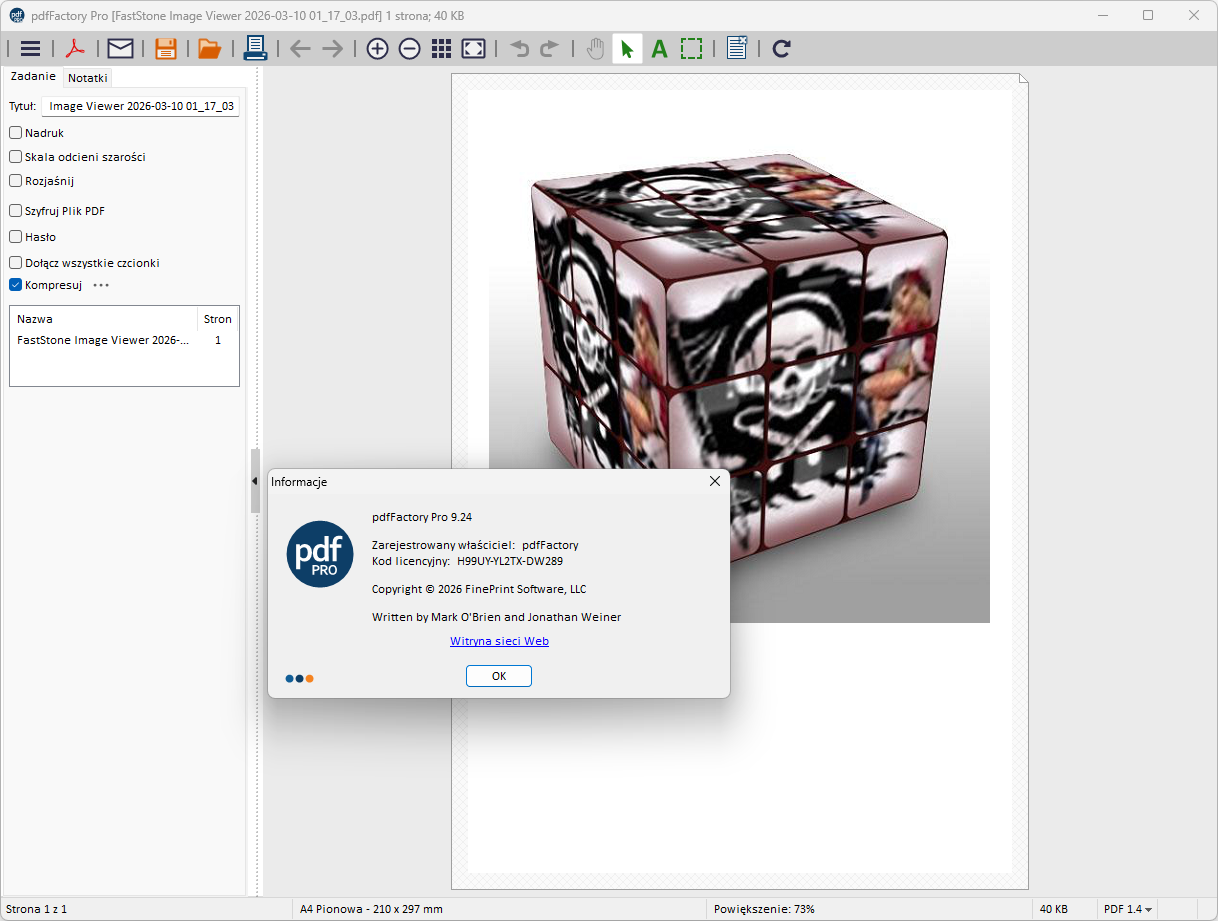This screenshot has width=1218, height=921.
Task: Click the page with X icon
Action: tap(737, 48)
